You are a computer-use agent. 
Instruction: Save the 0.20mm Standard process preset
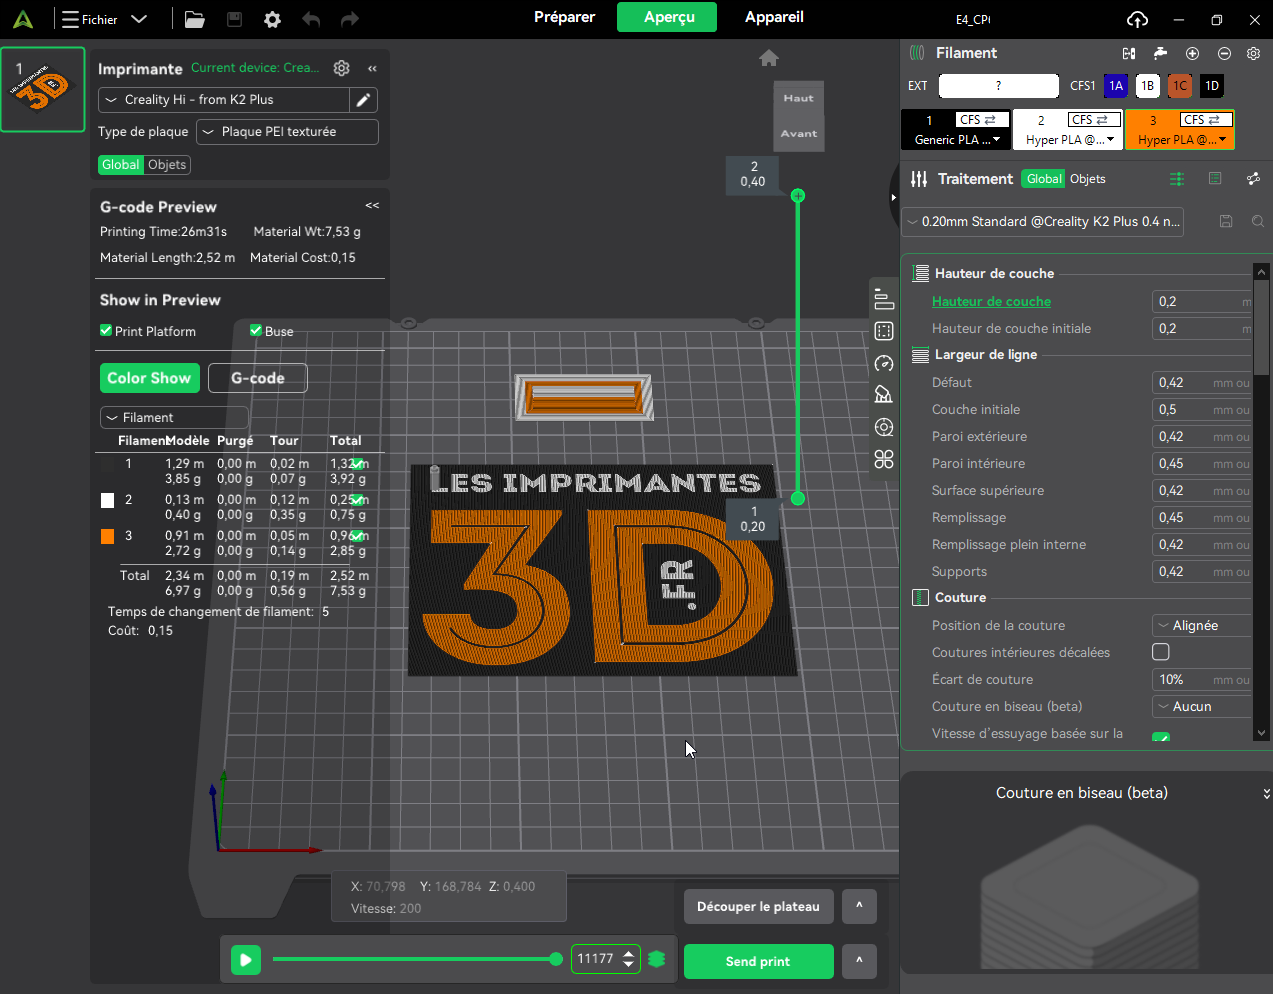click(1226, 221)
